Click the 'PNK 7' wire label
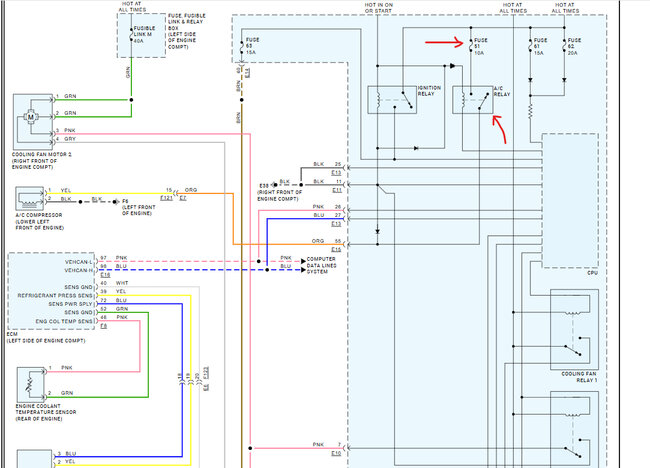 [327, 444]
